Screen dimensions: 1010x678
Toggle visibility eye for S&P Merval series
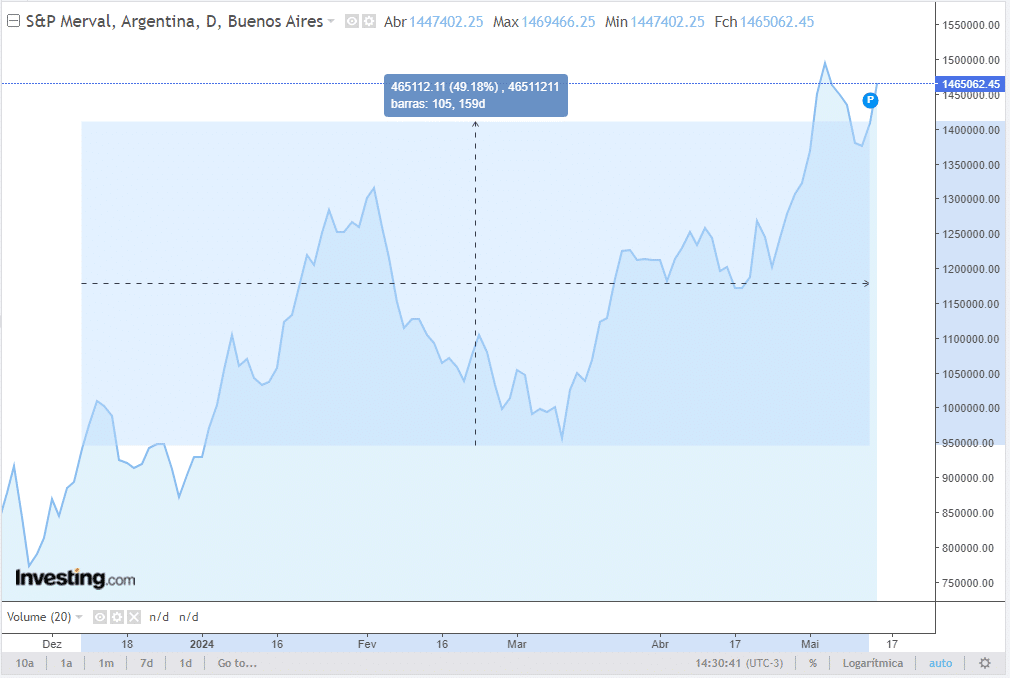(x=352, y=22)
